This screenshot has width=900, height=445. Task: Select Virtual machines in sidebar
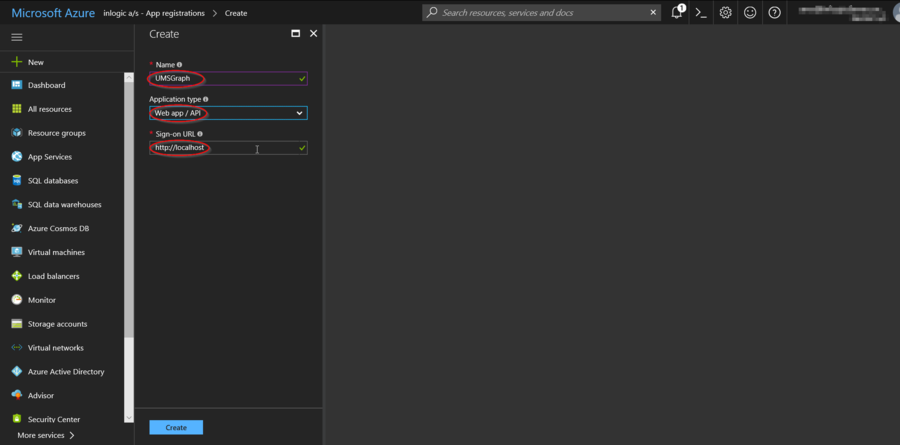coord(56,252)
